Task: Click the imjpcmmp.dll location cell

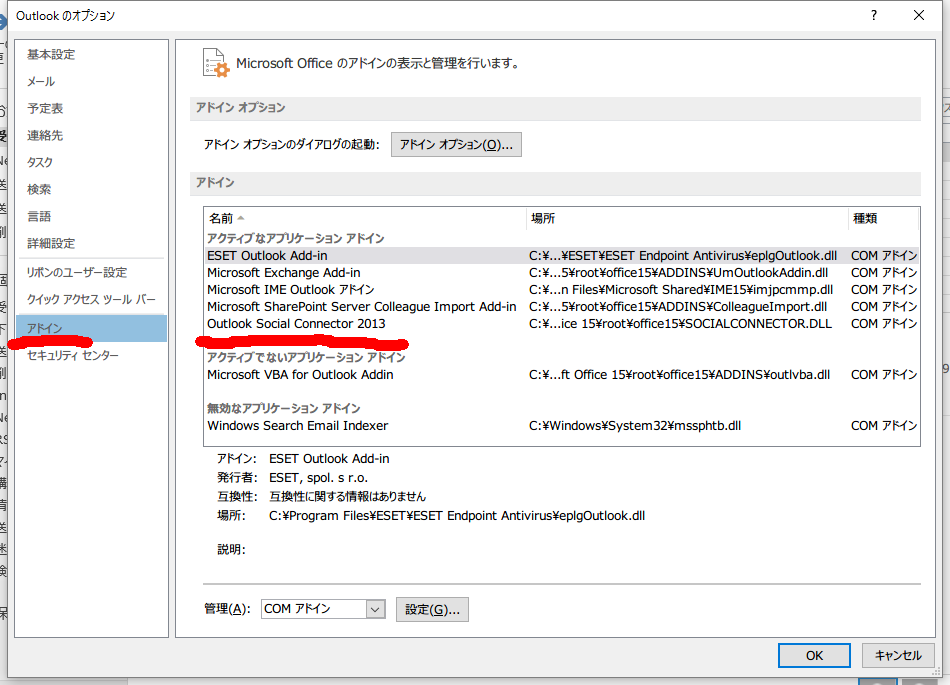Action: (x=680, y=290)
